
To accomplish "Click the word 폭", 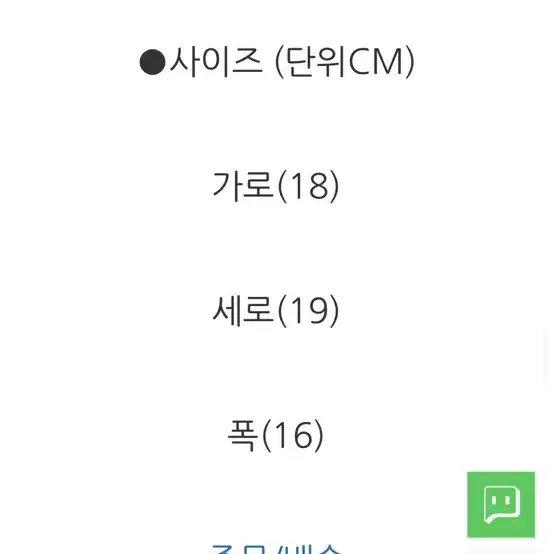I will (x=242, y=435).
